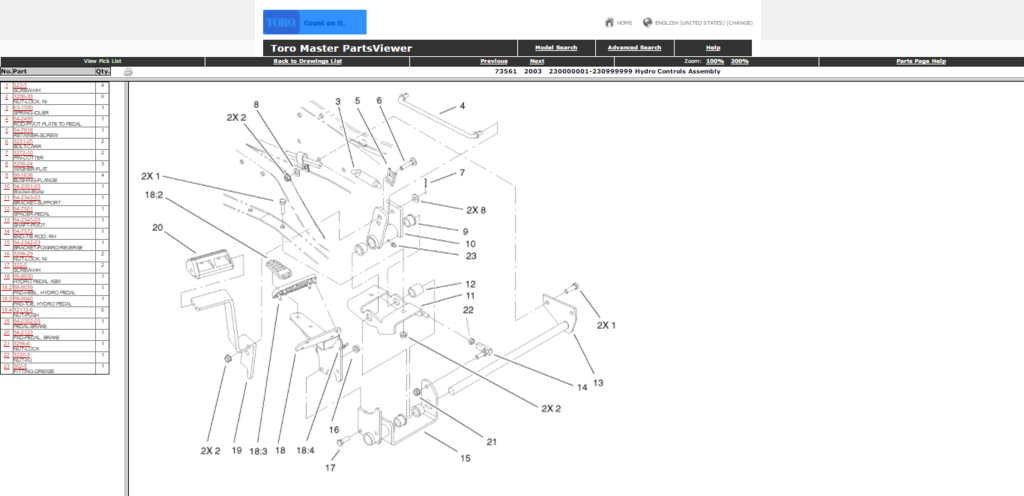Click callout 13 on the diagram

coord(598,382)
